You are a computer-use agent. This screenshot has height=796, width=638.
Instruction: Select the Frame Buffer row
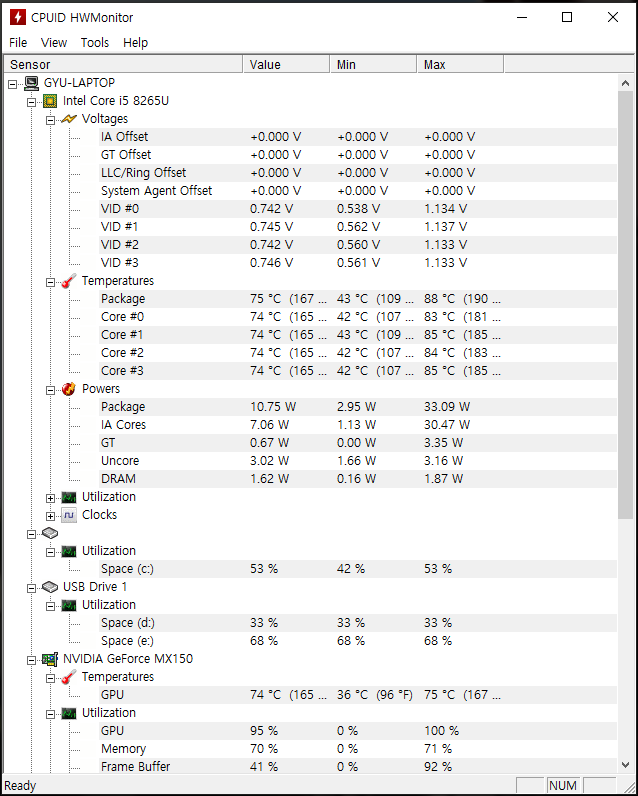[358, 767]
